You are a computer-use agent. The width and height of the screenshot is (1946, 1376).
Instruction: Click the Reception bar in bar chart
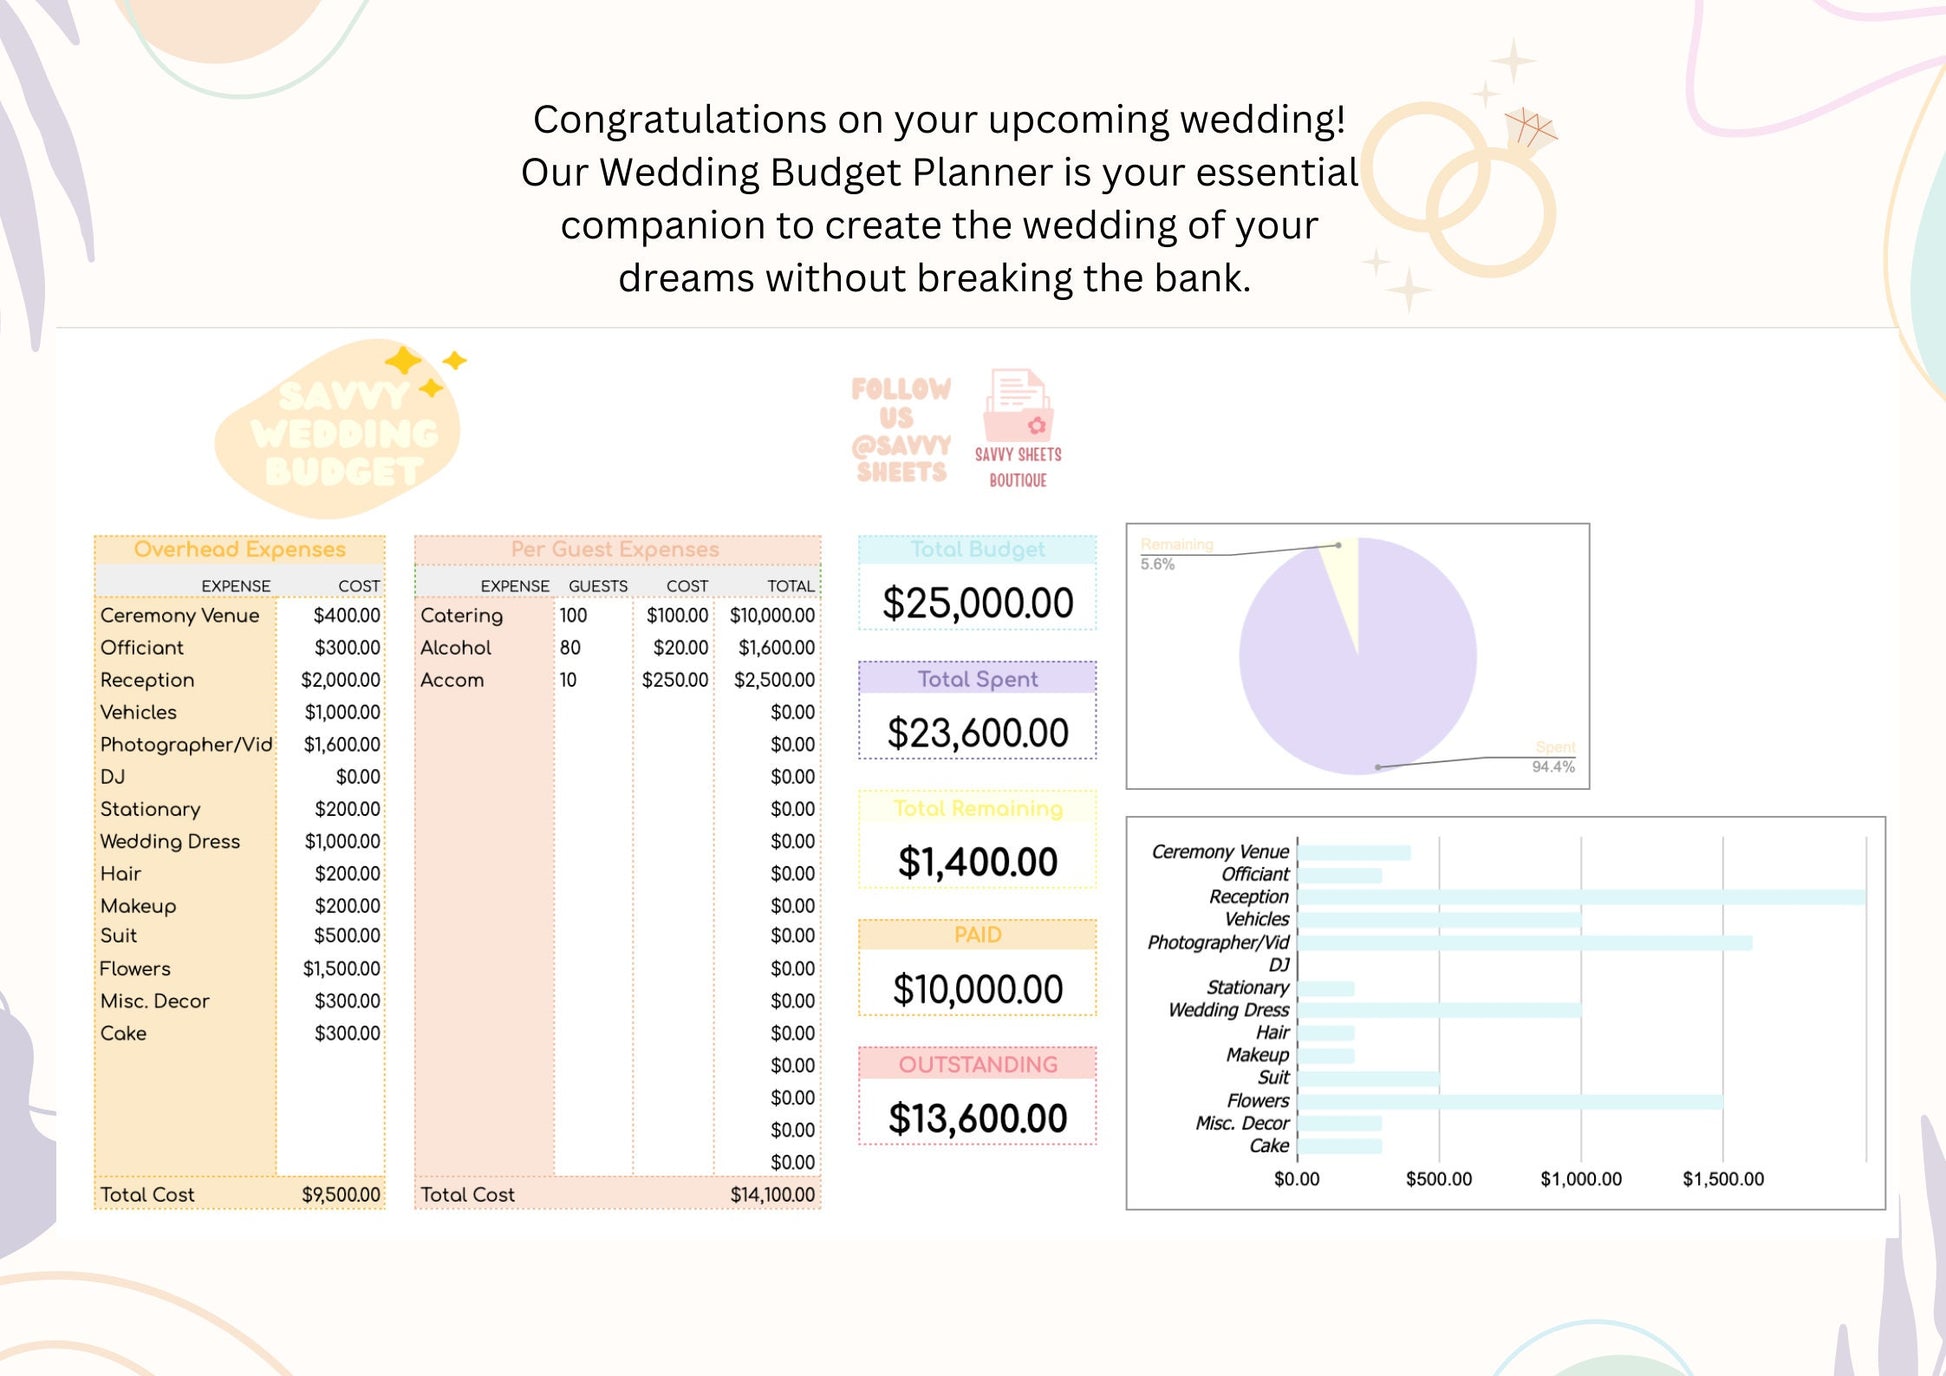pos(1580,897)
